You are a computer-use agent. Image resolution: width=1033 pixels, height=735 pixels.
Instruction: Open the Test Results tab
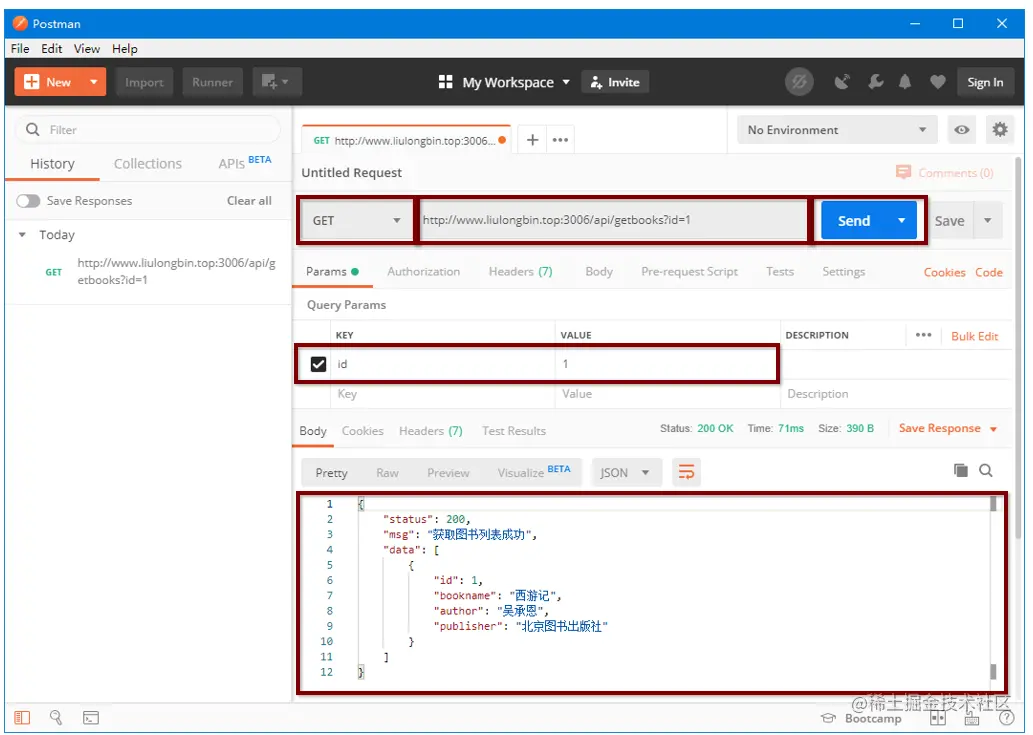[514, 431]
